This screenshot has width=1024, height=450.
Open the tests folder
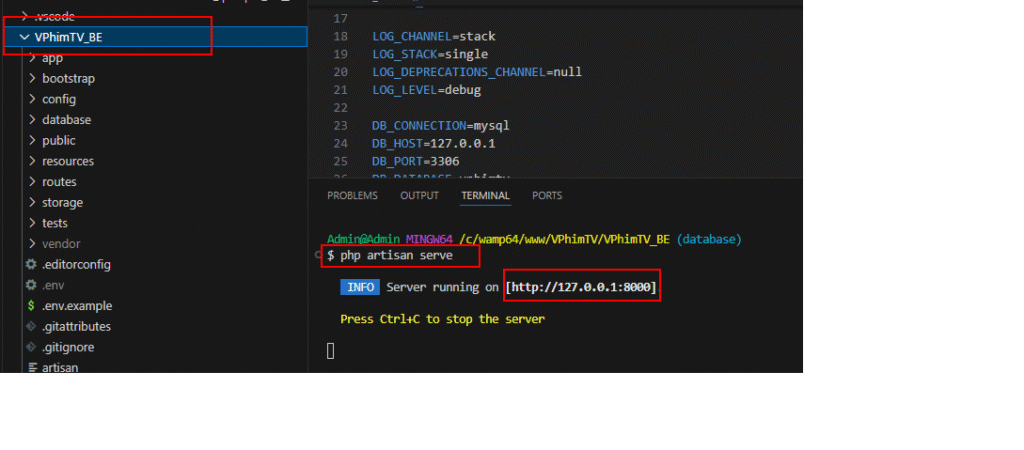(55, 223)
